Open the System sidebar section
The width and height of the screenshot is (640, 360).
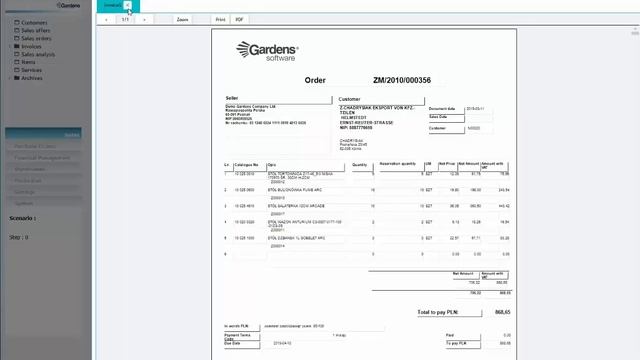tap(43, 203)
